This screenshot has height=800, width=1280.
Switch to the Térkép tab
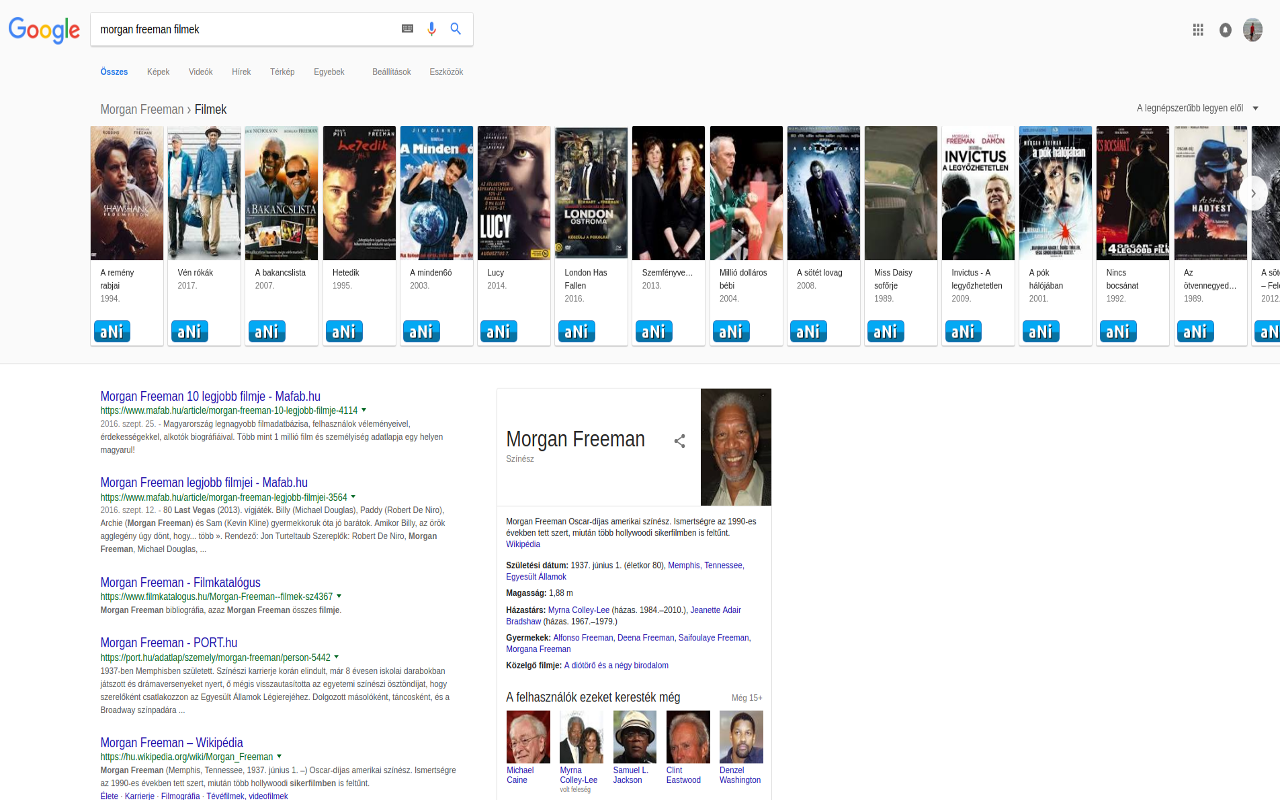click(x=282, y=72)
